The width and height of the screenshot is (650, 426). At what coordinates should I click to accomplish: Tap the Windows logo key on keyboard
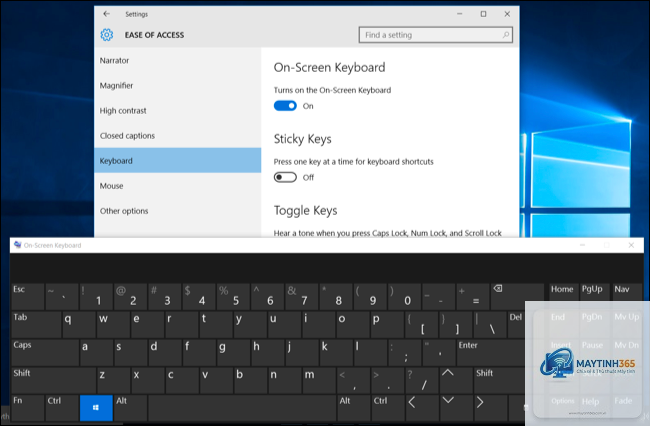[x=96, y=408]
